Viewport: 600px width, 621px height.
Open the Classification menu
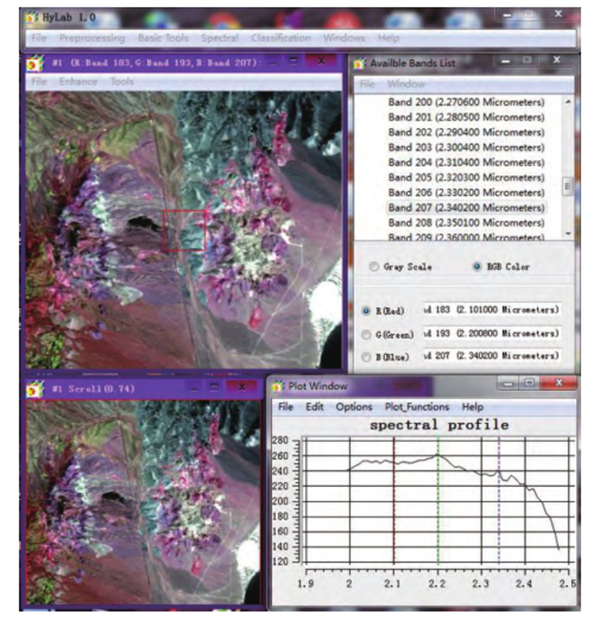point(281,38)
